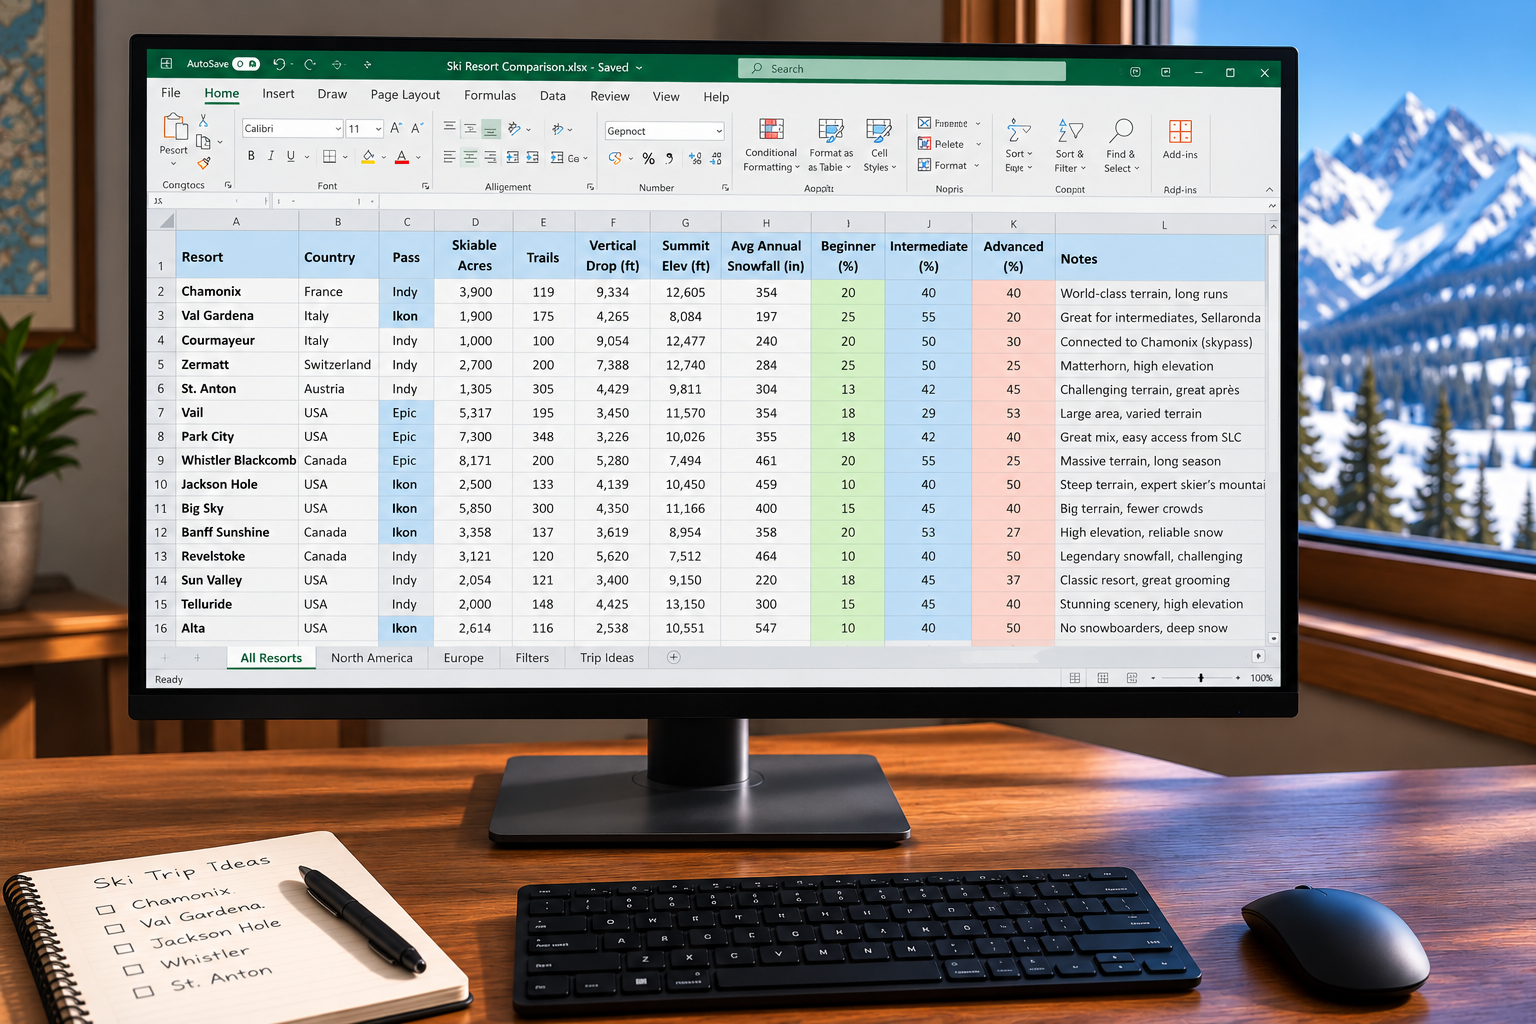Open the North America sheet tab
This screenshot has height=1024, width=1536.
point(372,657)
